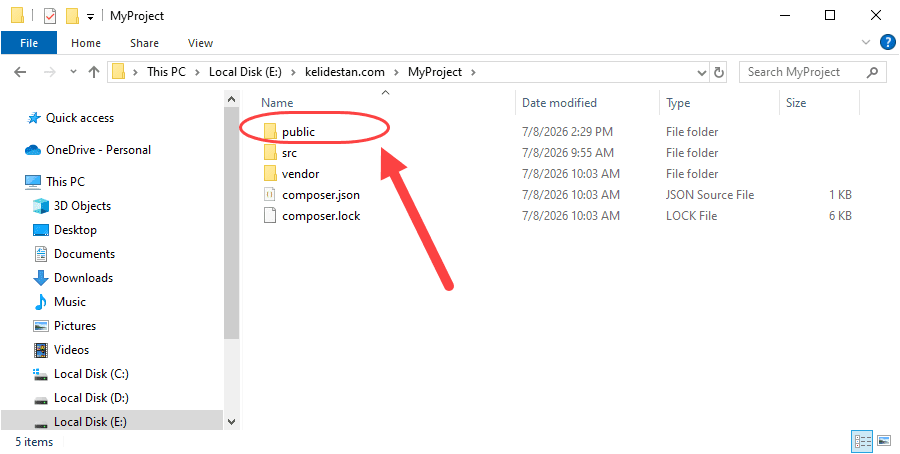Click the Properties quick access toolbar icon

(x=50, y=16)
